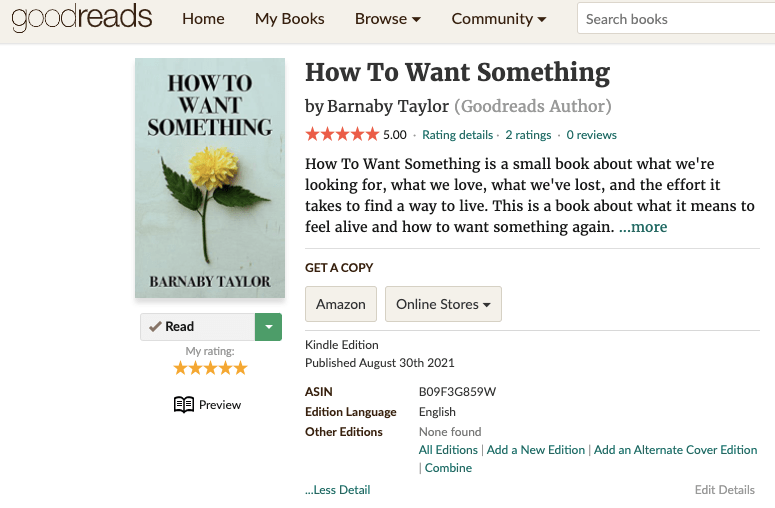The height and width of the screenshot is (508, 775).
Task: Open the green shelf dropdown arrow
Action: click(x=268, y=327)
